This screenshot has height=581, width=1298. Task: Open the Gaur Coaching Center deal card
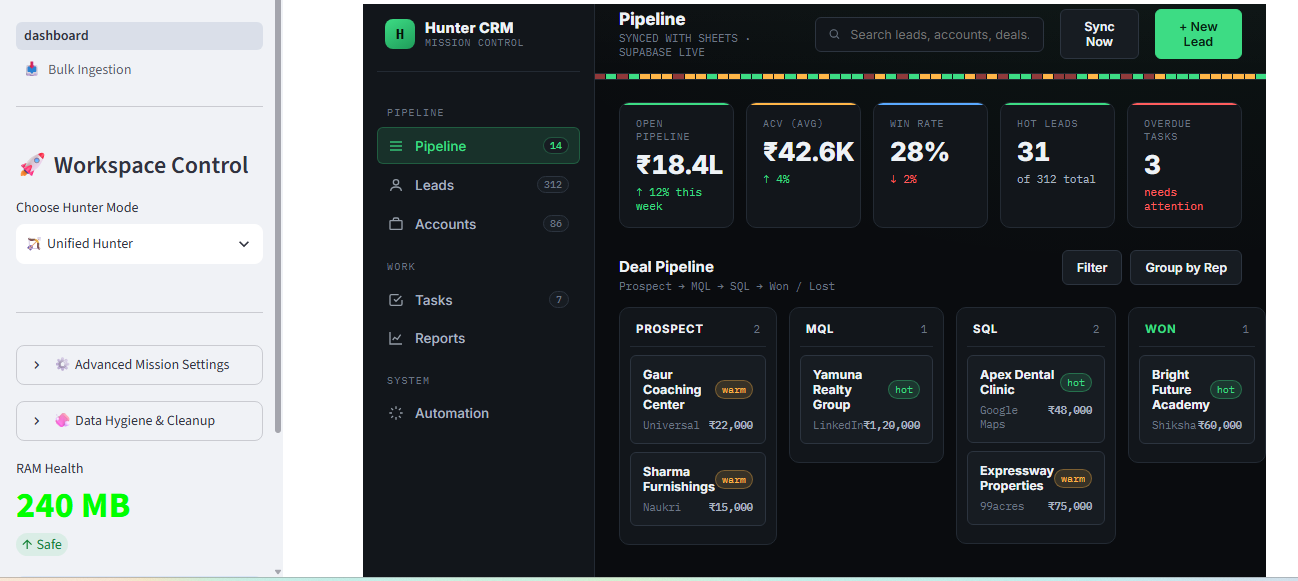click(x=698, y=399)
